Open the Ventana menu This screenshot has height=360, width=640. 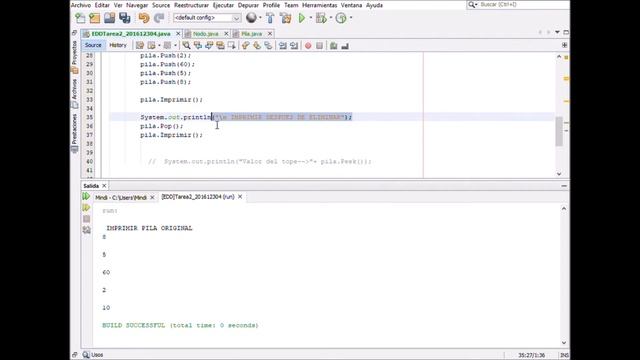(351, 5)
